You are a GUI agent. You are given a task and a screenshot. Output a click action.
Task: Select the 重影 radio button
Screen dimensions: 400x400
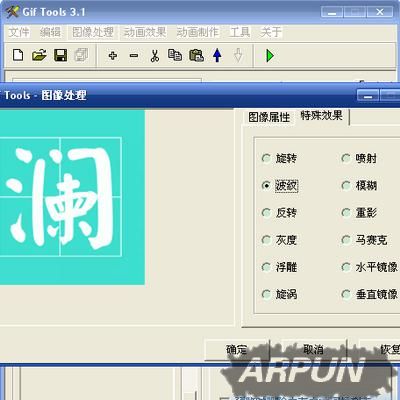[346, 213]
